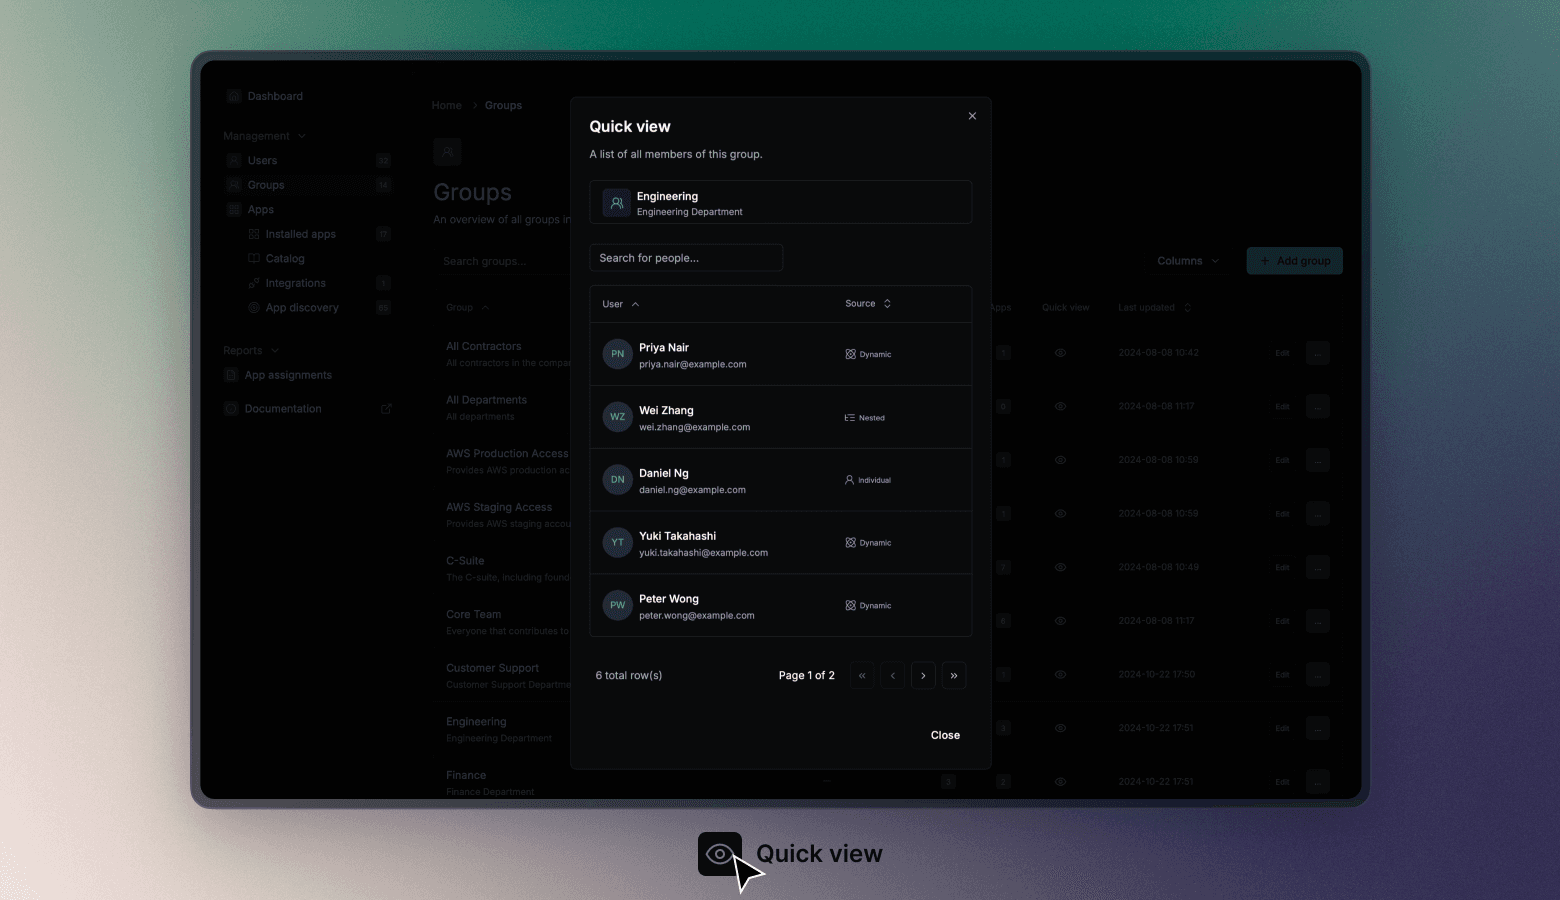
Task: Open Groups in the sidebar
Action: 307,185
